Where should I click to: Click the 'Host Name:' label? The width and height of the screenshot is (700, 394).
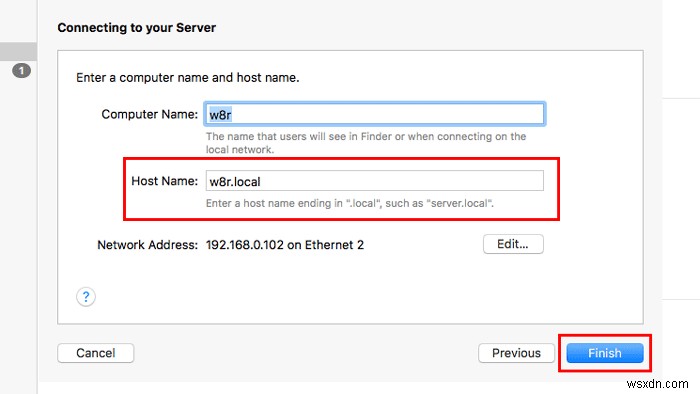point(164,181)
